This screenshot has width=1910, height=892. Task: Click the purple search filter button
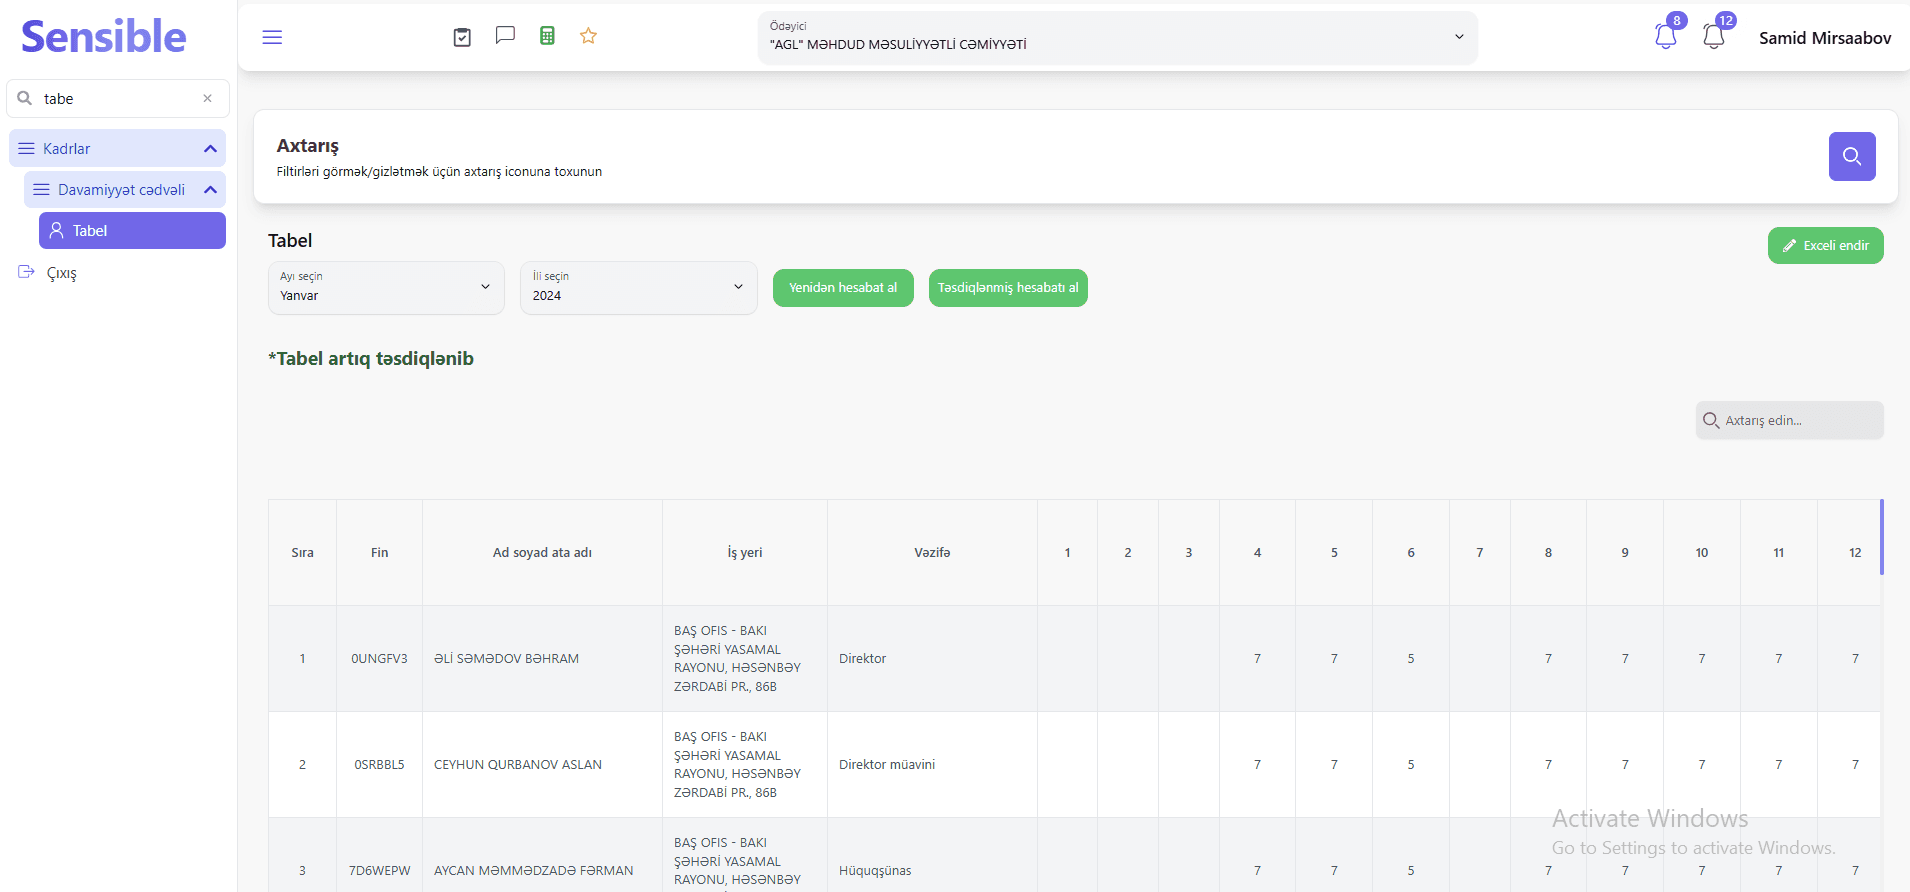(x=1852, y=156)
